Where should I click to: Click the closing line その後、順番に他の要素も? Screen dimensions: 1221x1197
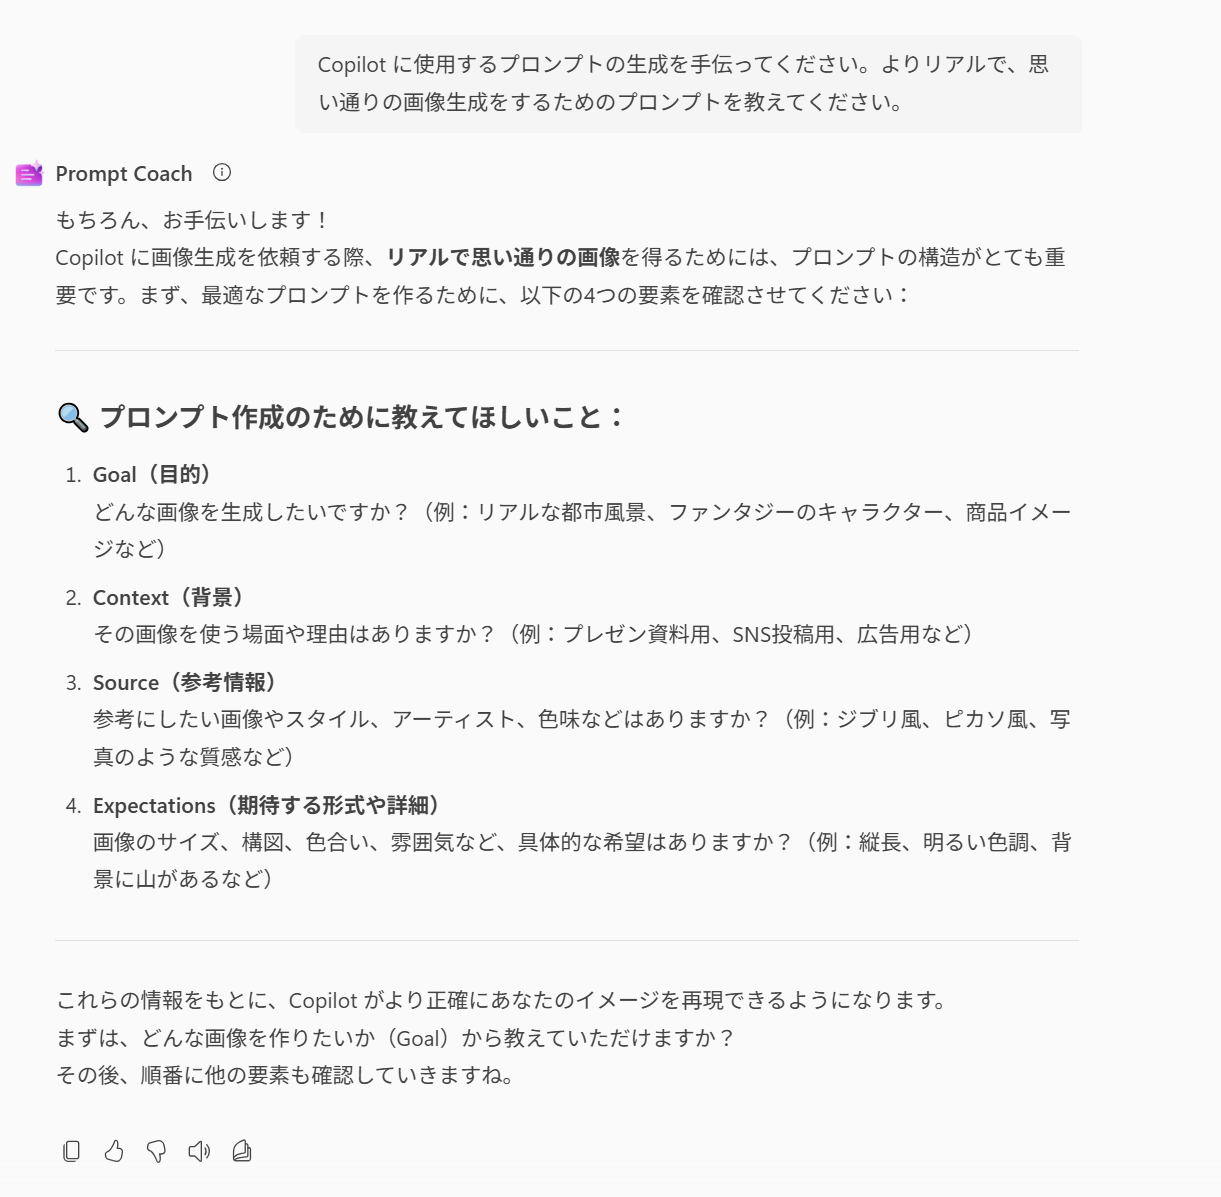pyautogui.click(x=286, y=1075)
